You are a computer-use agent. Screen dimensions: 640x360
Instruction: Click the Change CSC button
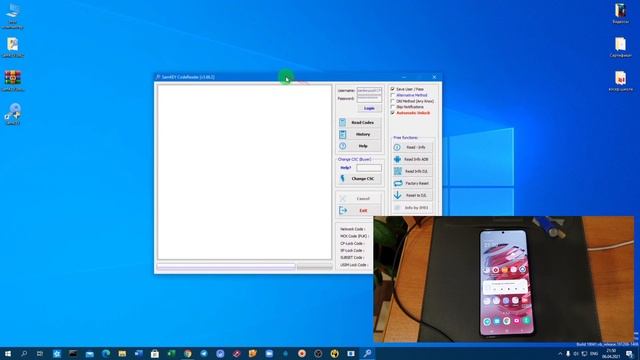click(x=360, y=179)
